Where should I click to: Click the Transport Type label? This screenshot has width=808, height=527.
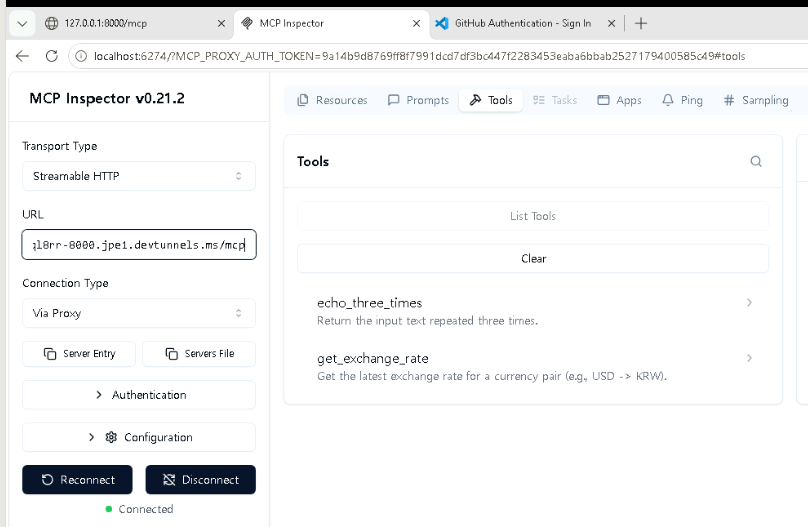point(60,146)
